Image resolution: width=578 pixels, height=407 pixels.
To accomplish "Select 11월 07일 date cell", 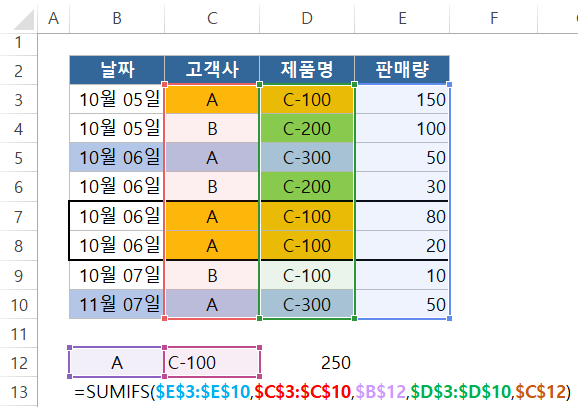I will [117, 304].
